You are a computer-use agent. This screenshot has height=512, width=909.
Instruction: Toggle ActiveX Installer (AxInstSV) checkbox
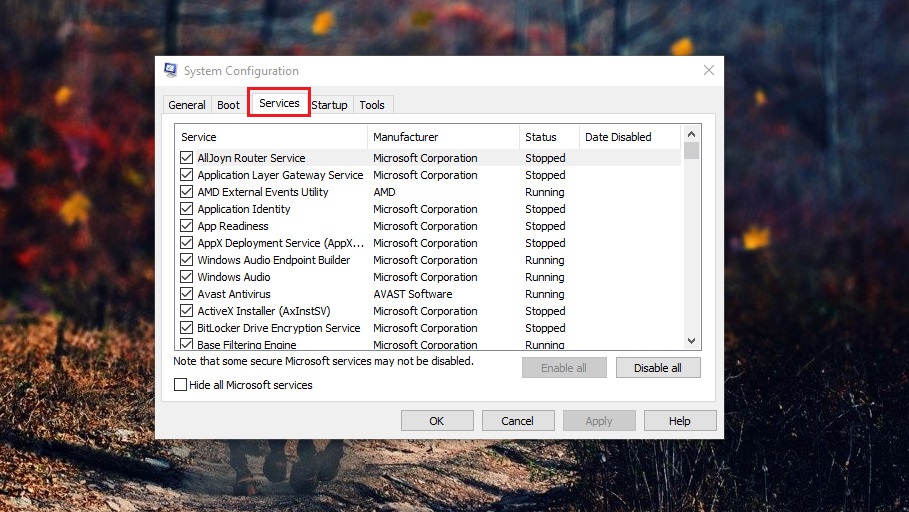[x=186, y=311]
